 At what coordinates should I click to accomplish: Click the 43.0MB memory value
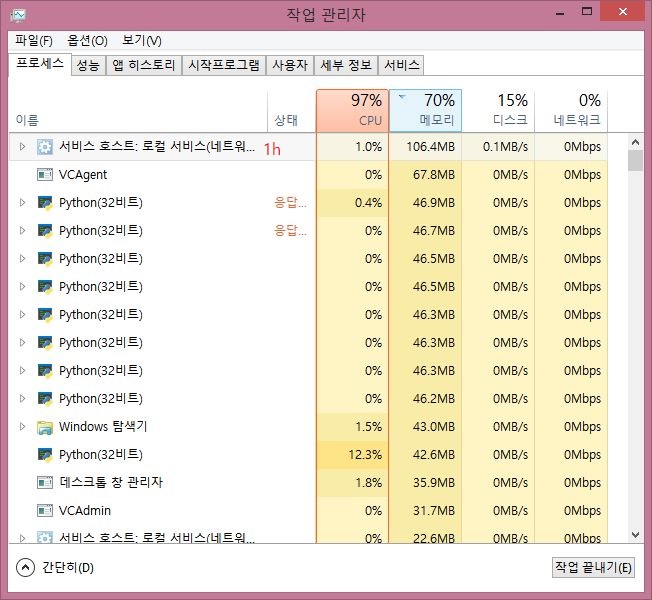(434, 427)
